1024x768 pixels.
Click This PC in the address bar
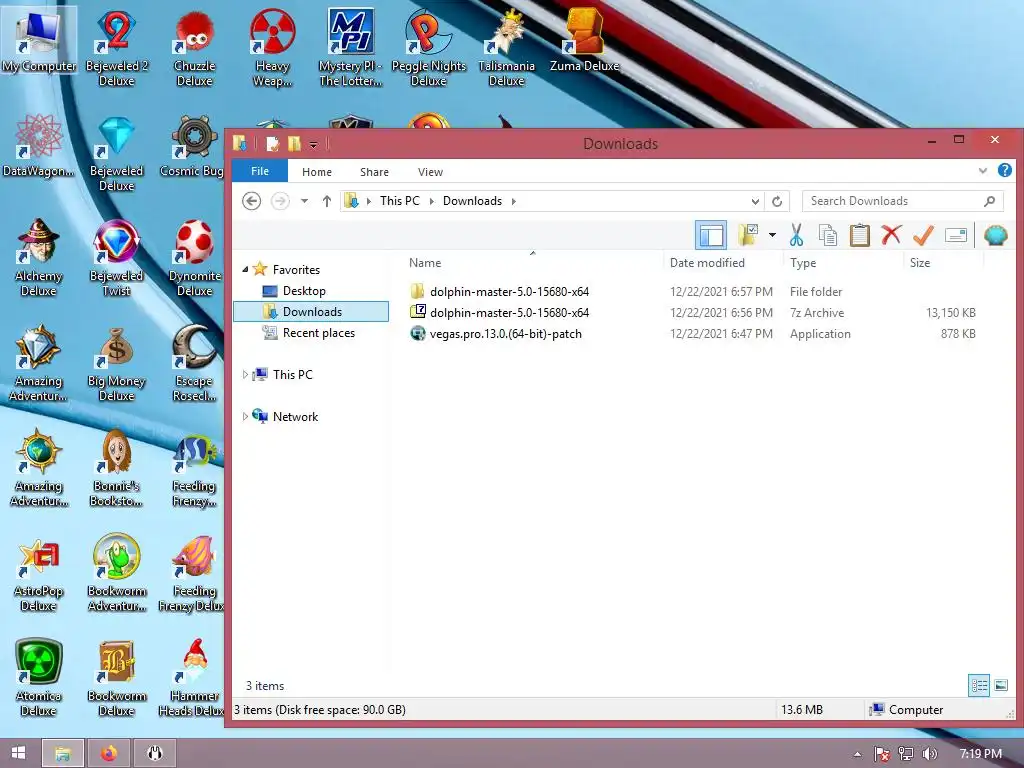(400, 201)
